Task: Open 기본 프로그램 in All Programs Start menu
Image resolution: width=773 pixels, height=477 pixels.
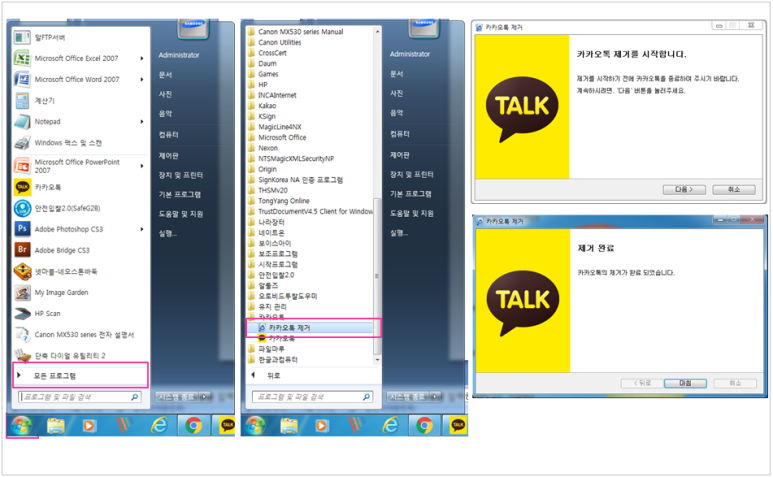Action: tap(411, 194)
